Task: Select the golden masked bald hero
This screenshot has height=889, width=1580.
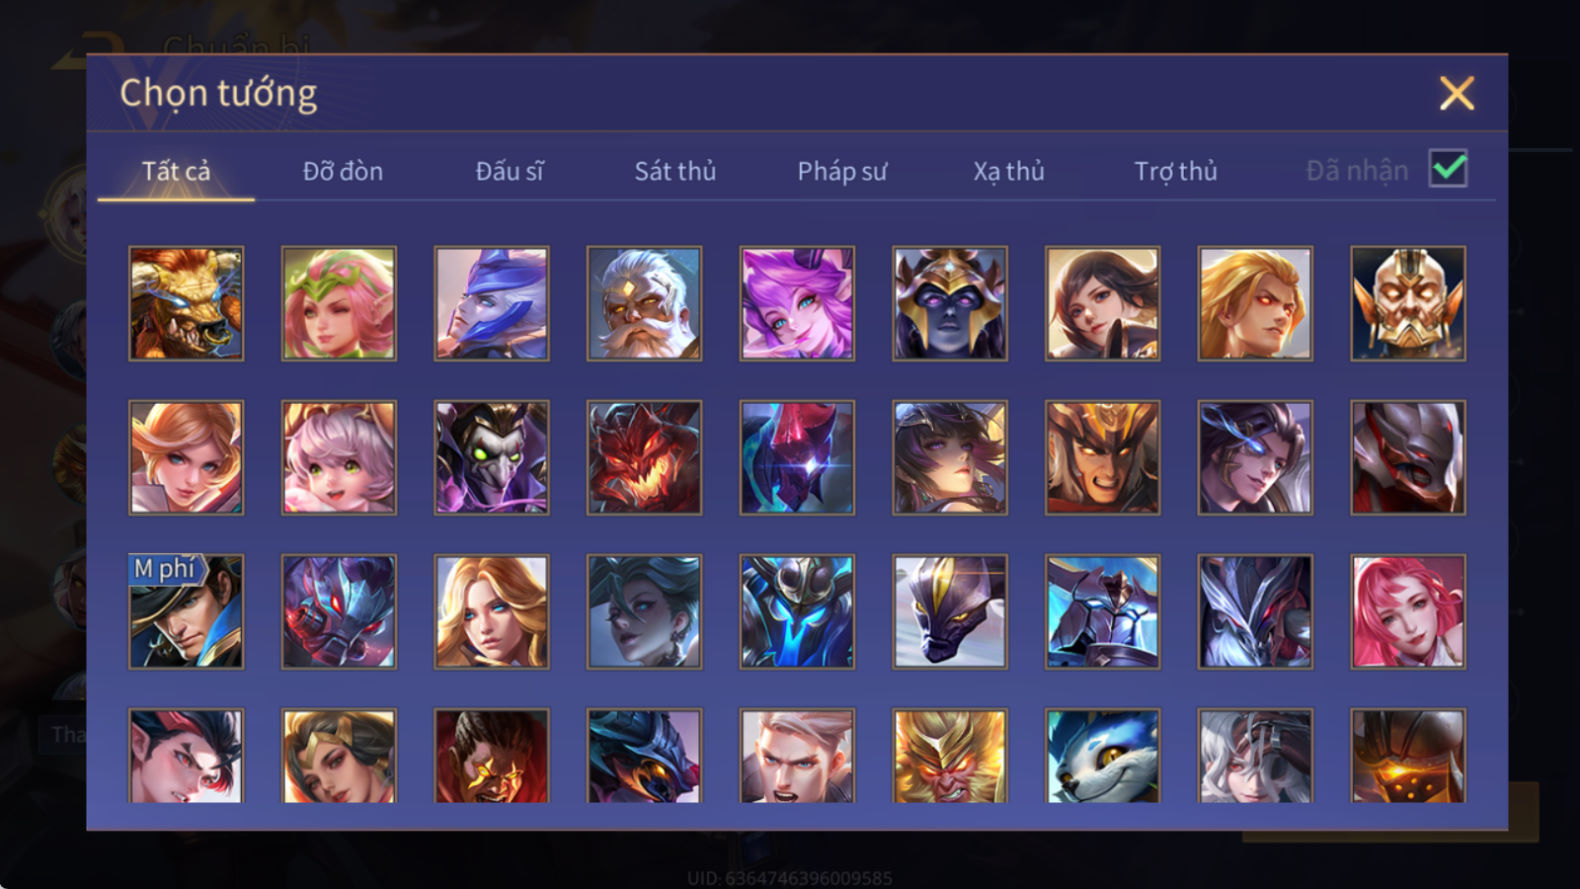Action: (x=1408, y=304)
